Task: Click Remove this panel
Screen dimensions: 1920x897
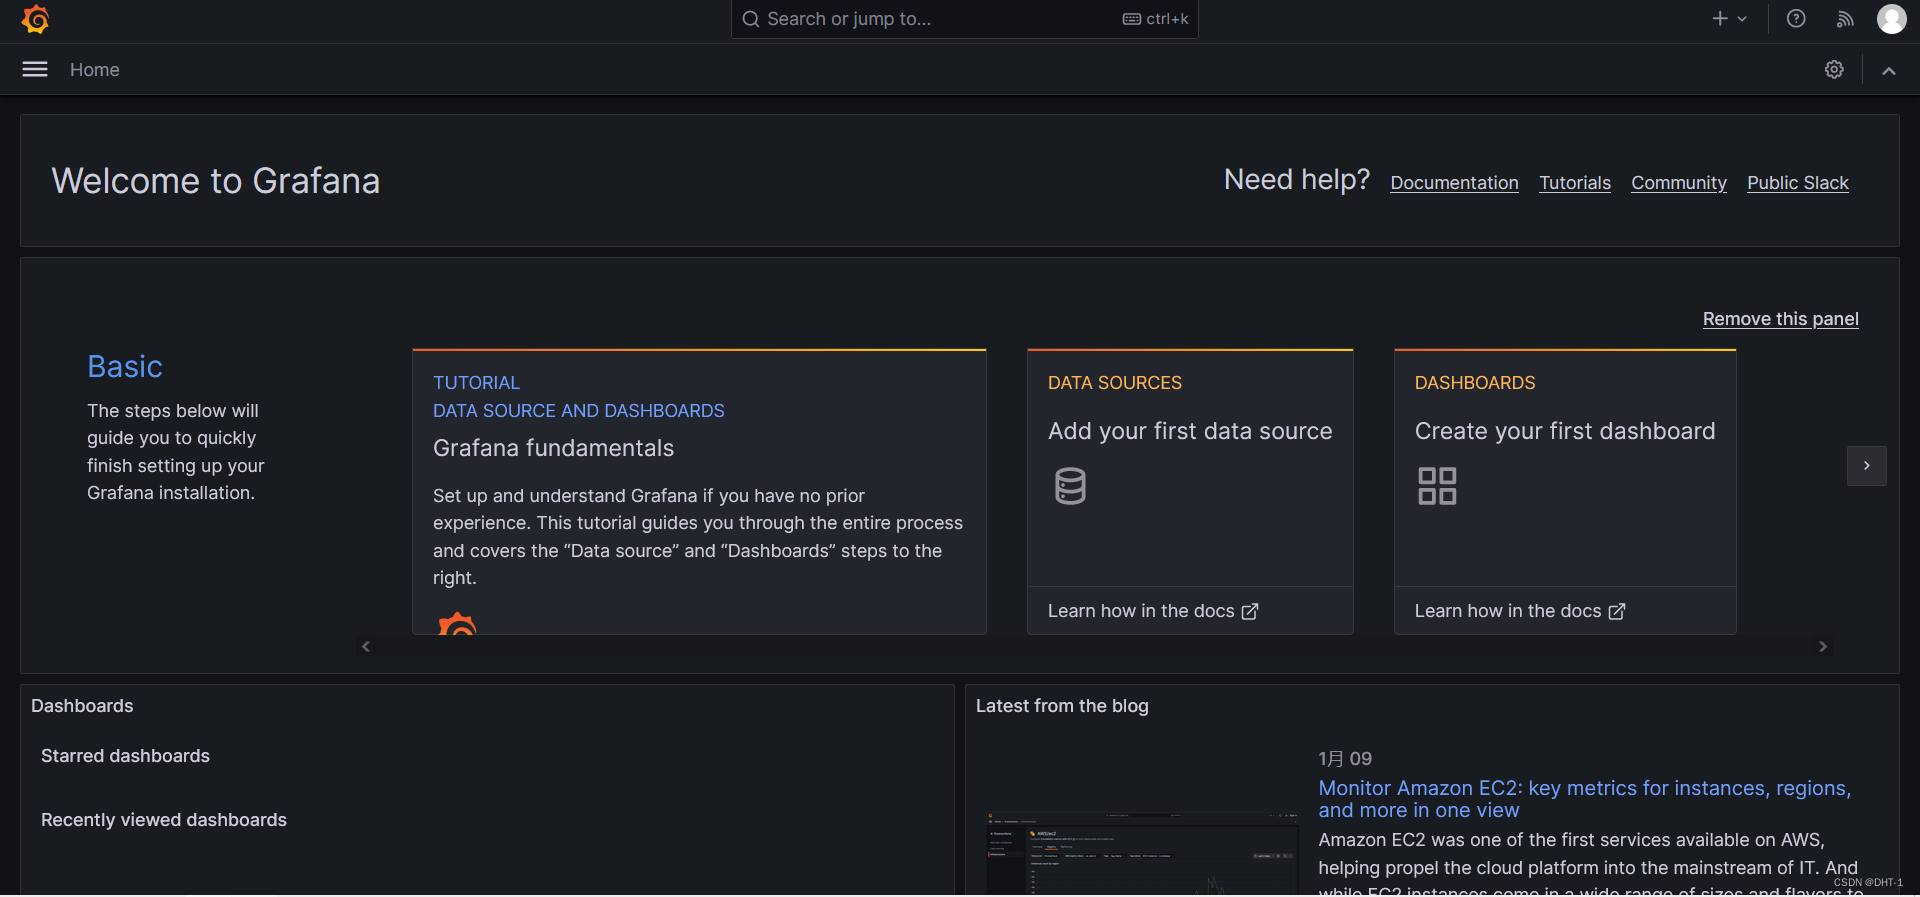Action: click(x=1780, y=319)
